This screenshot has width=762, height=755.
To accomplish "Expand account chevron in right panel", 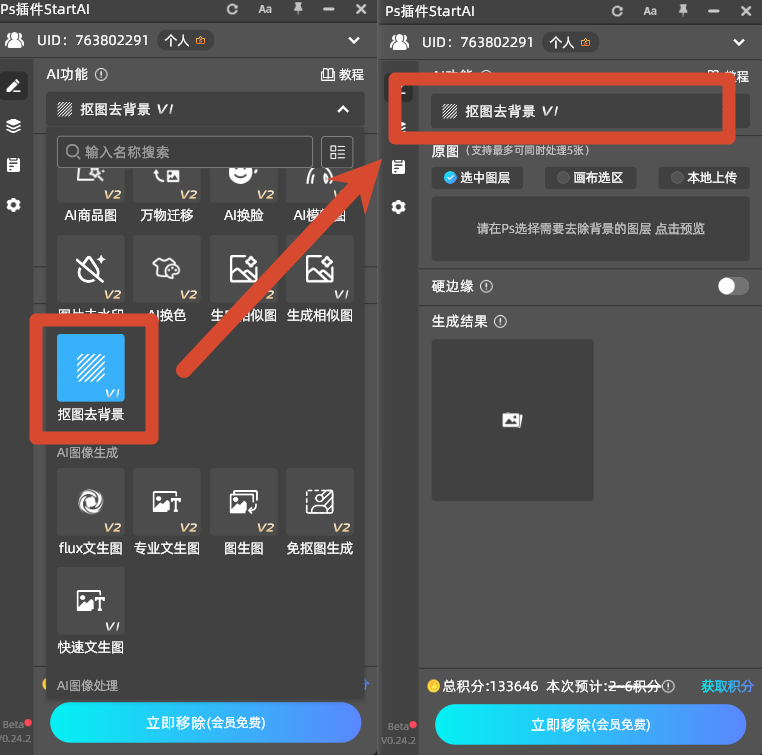I will point(739,42).
